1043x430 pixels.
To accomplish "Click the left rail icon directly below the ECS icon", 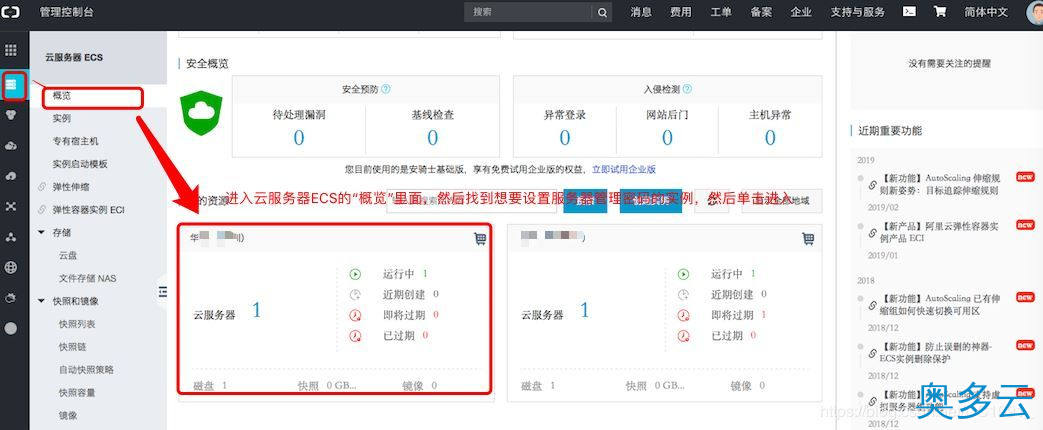I will [x=11, y=114].
